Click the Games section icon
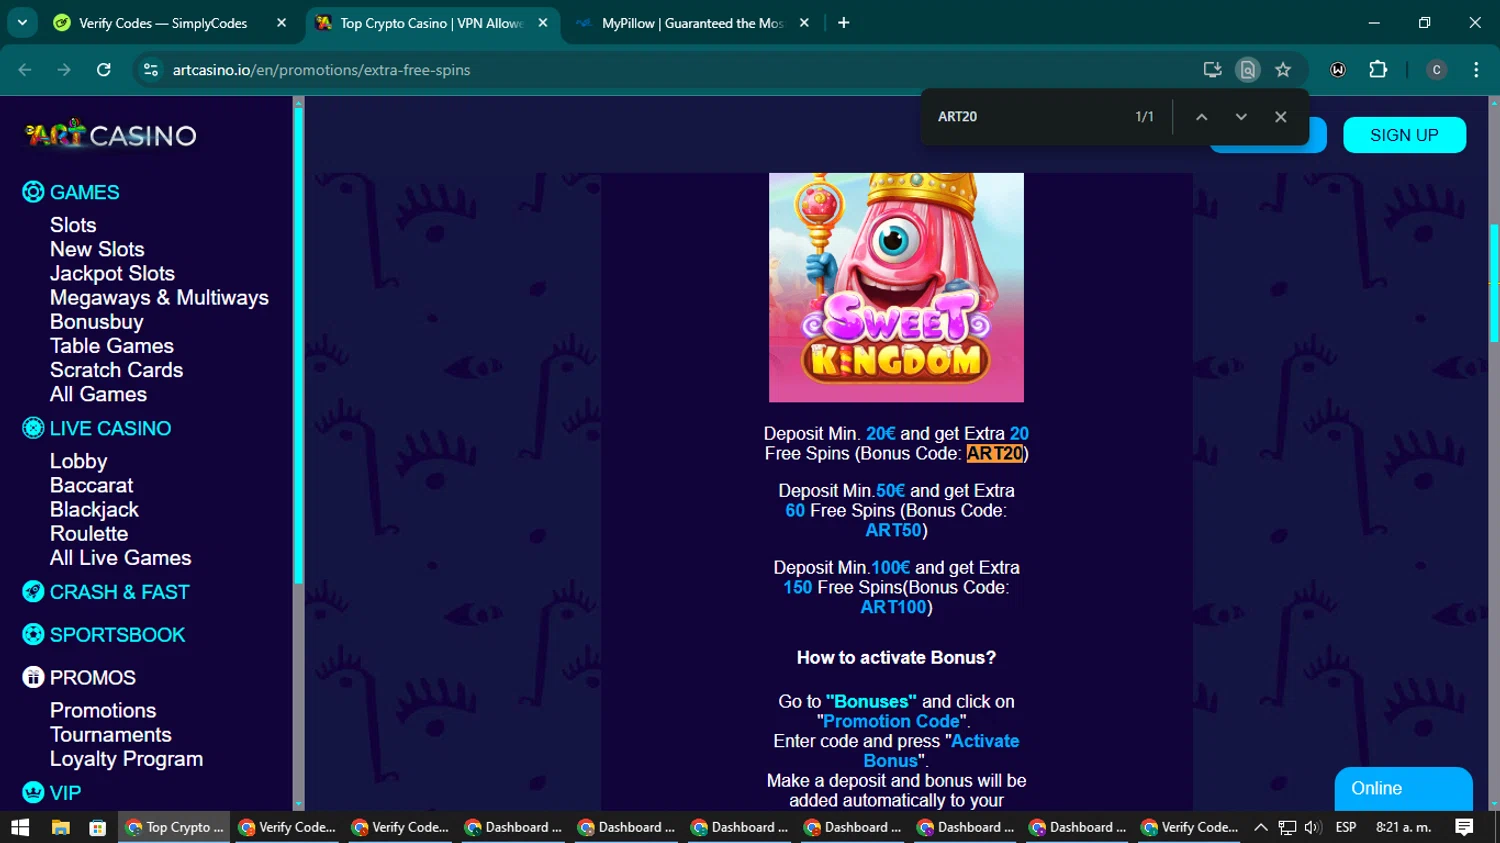Image resolution: width=1500 pixels, height=843 pixels. (x=33, y=192)
